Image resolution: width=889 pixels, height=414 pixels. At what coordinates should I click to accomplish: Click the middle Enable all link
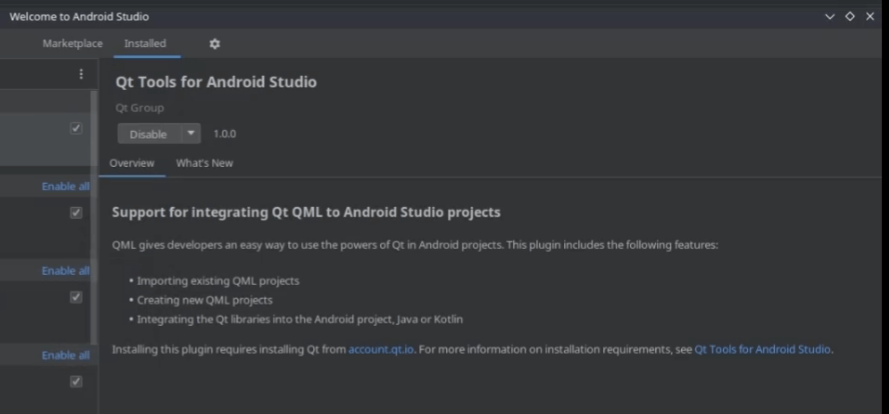point(66,271)
